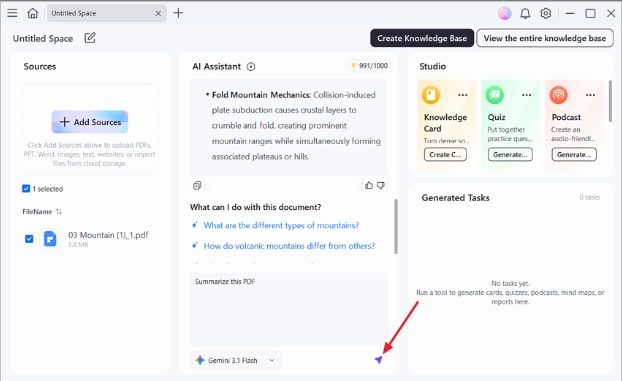Give thumbs up to the response

pos(369,185)
